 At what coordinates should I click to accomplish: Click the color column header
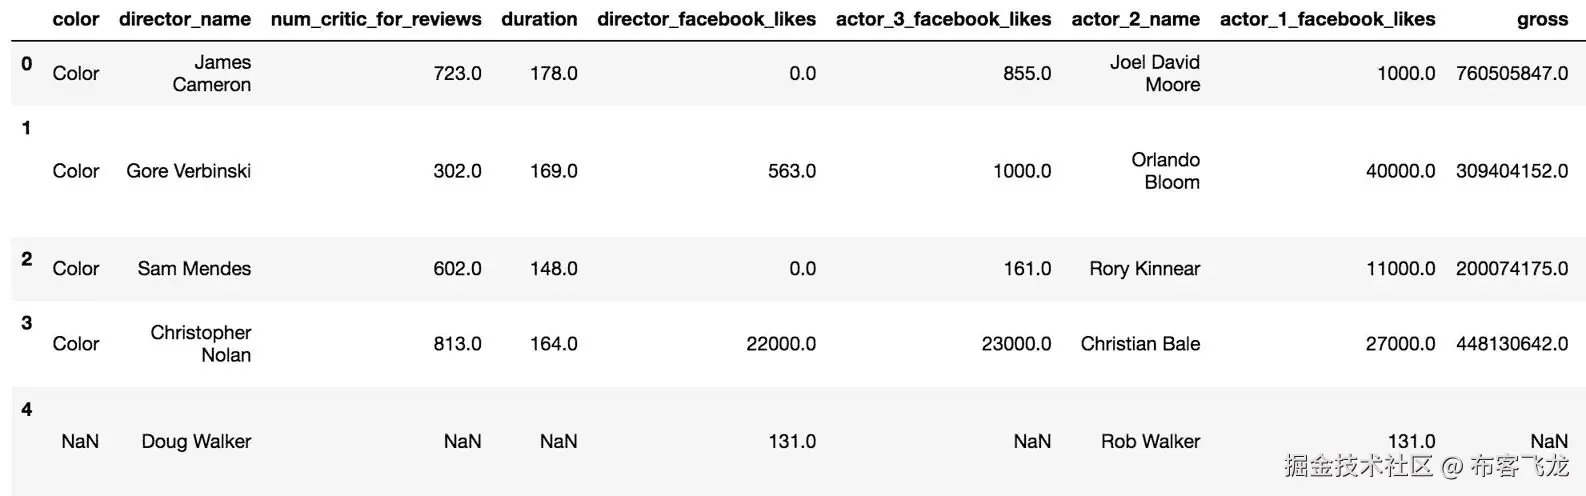pyautogui.click(x=76, y=19)
